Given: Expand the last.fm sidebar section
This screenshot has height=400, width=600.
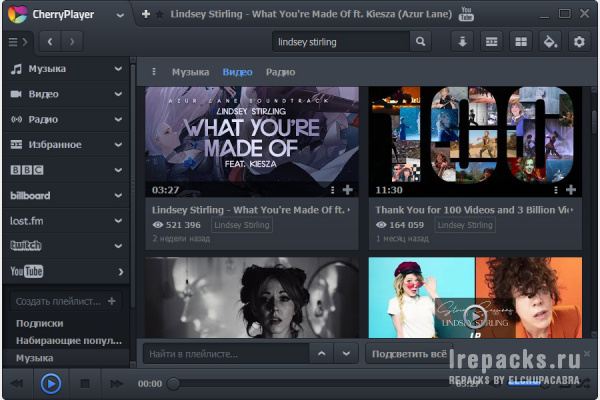Looking at the screenshot, I should [x=118, y=220].
